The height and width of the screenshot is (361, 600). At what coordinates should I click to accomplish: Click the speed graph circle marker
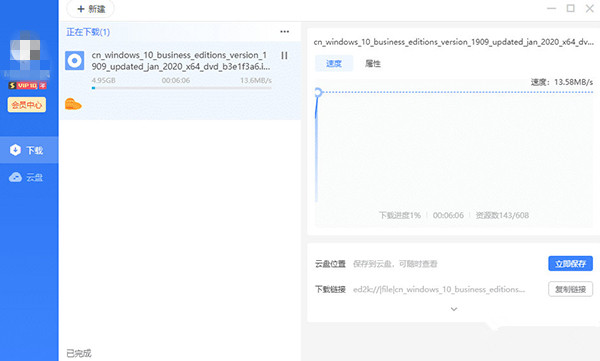(x=318, y=92)
